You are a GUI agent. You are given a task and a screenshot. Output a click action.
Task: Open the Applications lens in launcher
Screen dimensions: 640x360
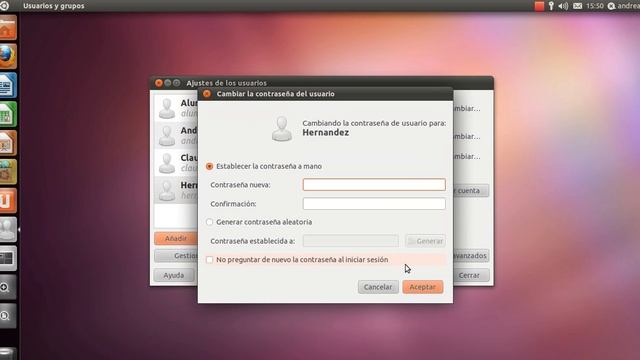click(x=8, y=287)
